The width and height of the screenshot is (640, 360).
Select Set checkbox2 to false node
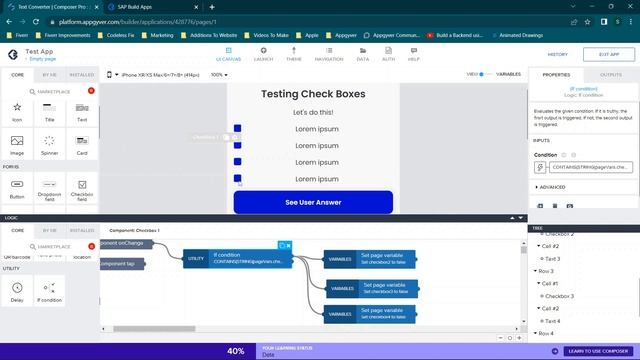370,259
